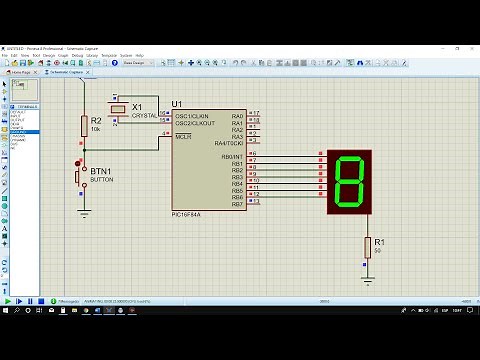This screenshot has height=360, width=480.
Task: Pick the 2D line graphics tool
Action: pyautogui.click(x=4, y=191)
